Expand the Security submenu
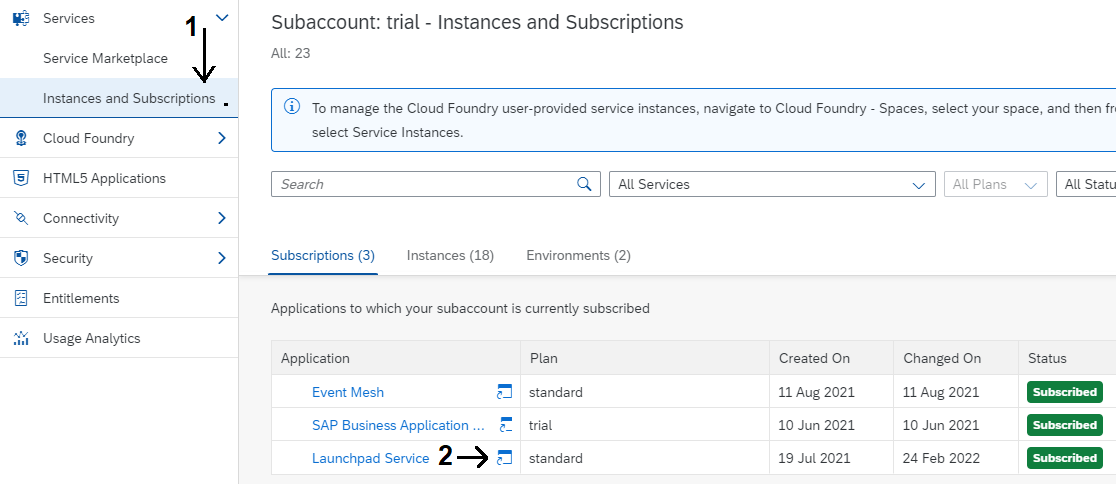 click(222, 258)
